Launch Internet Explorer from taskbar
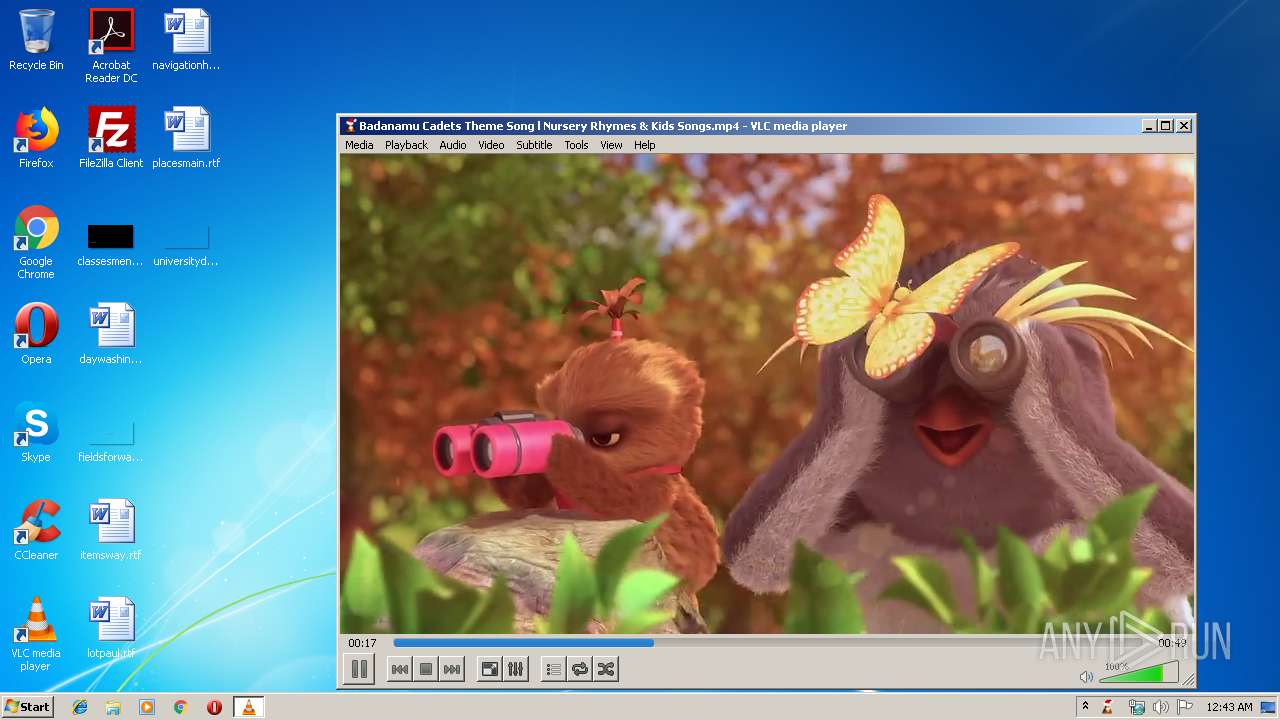 pos(80,707)
